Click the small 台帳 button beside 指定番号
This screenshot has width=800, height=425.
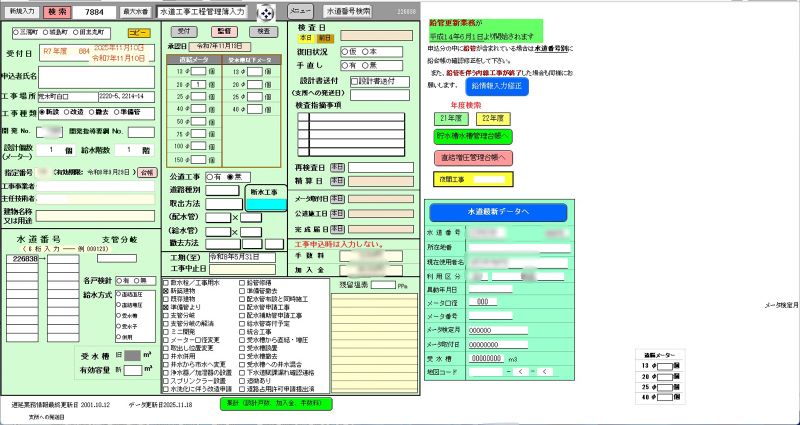point(147,172)
